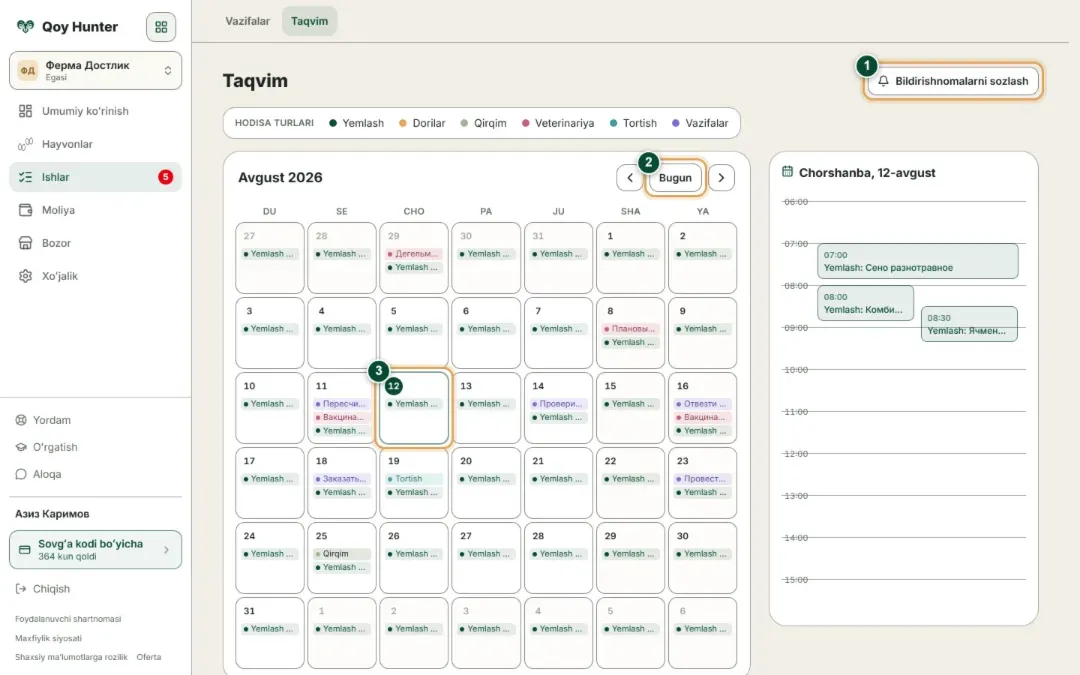
Task: Switch to the Vazifalar tab
Action: pyautogui.click(x=247, y=21)
